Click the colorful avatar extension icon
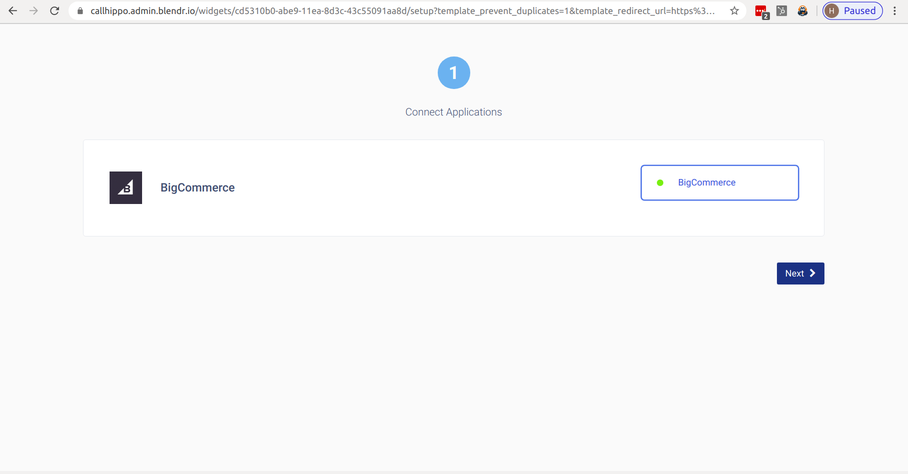The image size is (908, 474). tap(803, 11)
